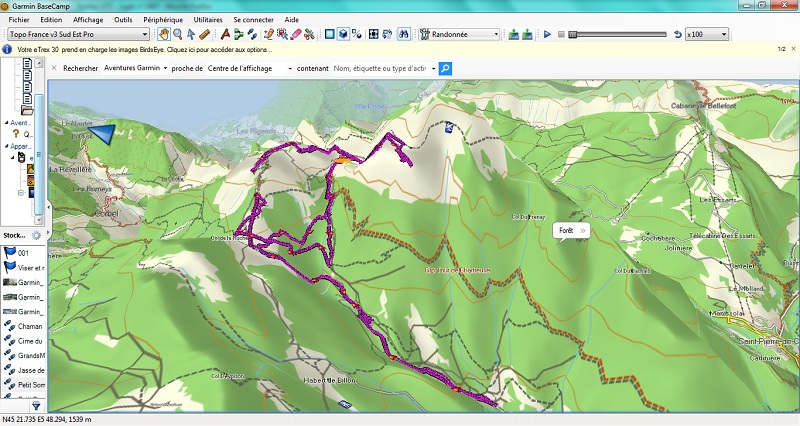Switch to 2D map view
The image size is (800, 426).
point(330,34)
